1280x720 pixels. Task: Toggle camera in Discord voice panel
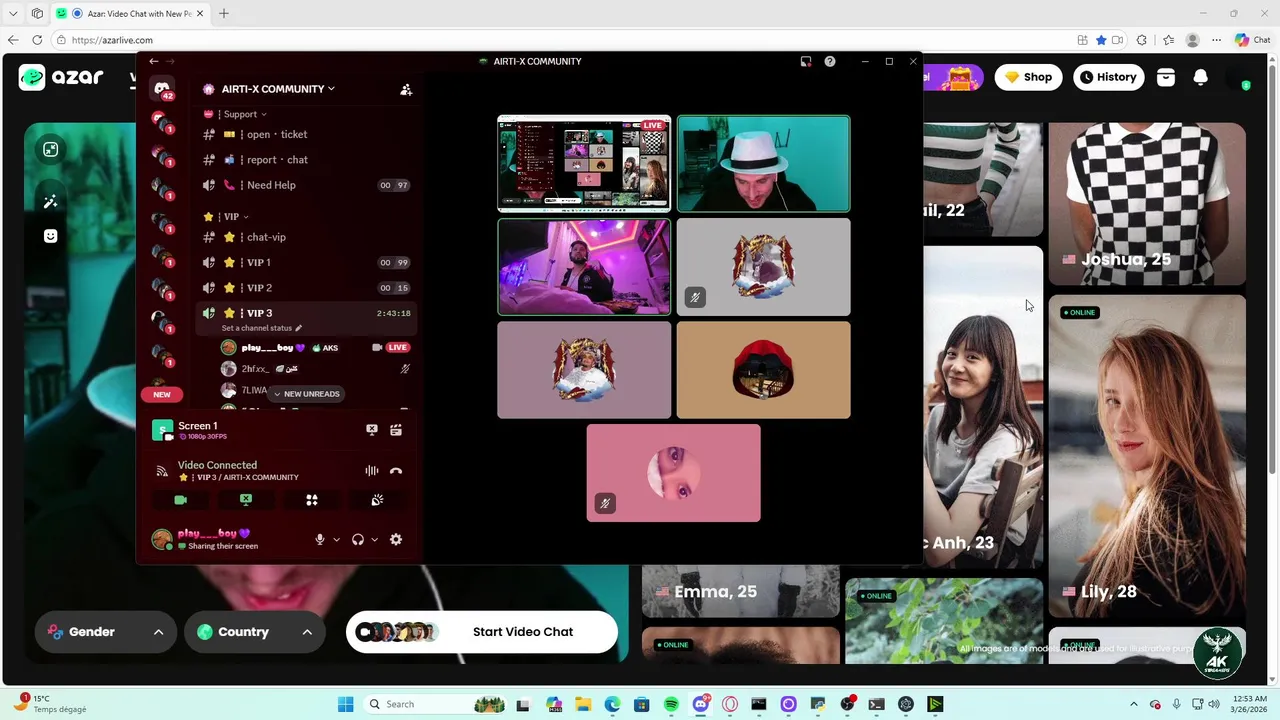(180, 500)
